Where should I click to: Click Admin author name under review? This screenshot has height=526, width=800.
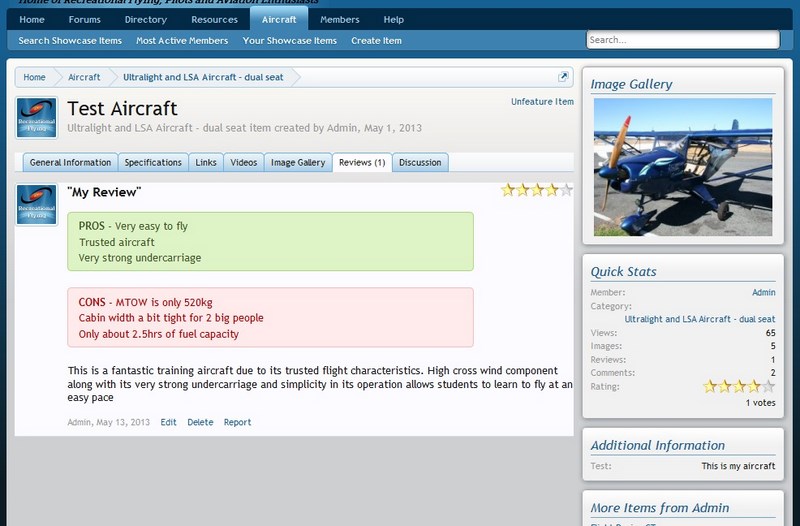79,422
